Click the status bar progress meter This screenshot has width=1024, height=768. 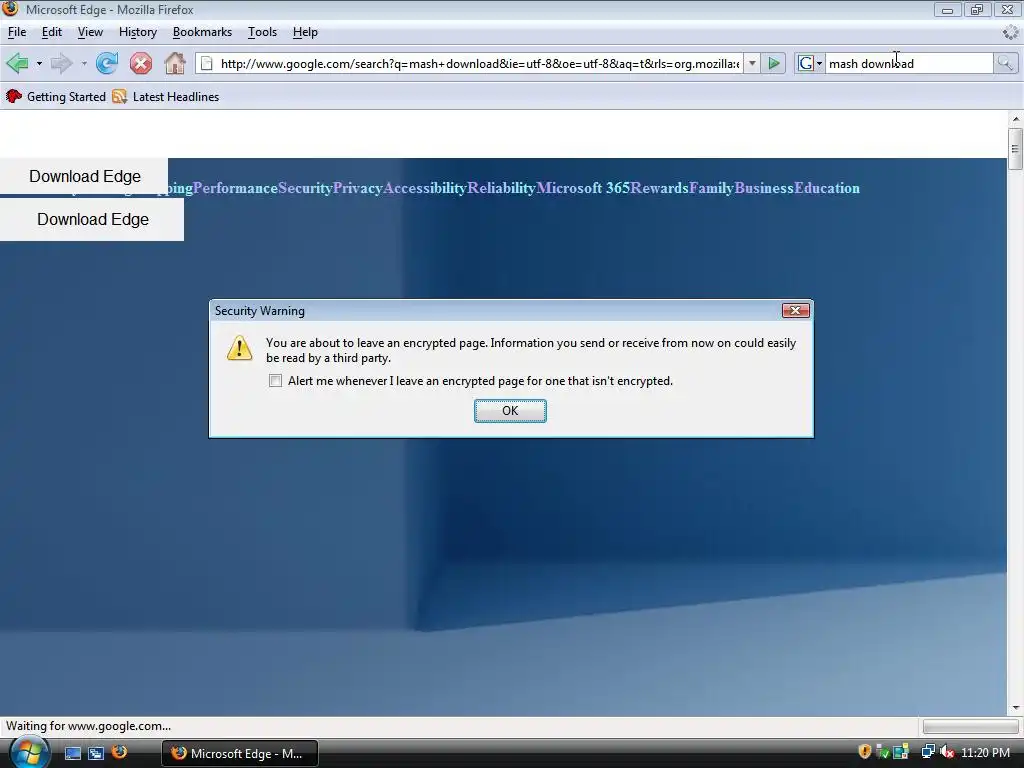pyautogui.click(x=970, y=726)
